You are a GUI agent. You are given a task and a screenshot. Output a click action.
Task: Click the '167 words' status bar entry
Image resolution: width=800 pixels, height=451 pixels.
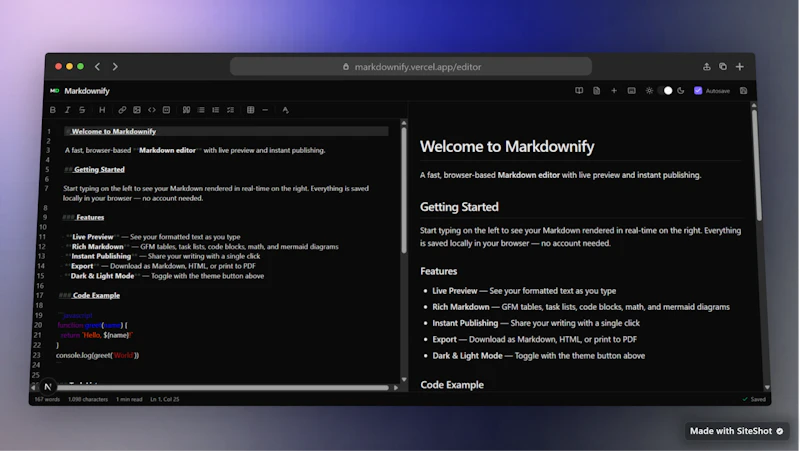click(x=47, y=399)
